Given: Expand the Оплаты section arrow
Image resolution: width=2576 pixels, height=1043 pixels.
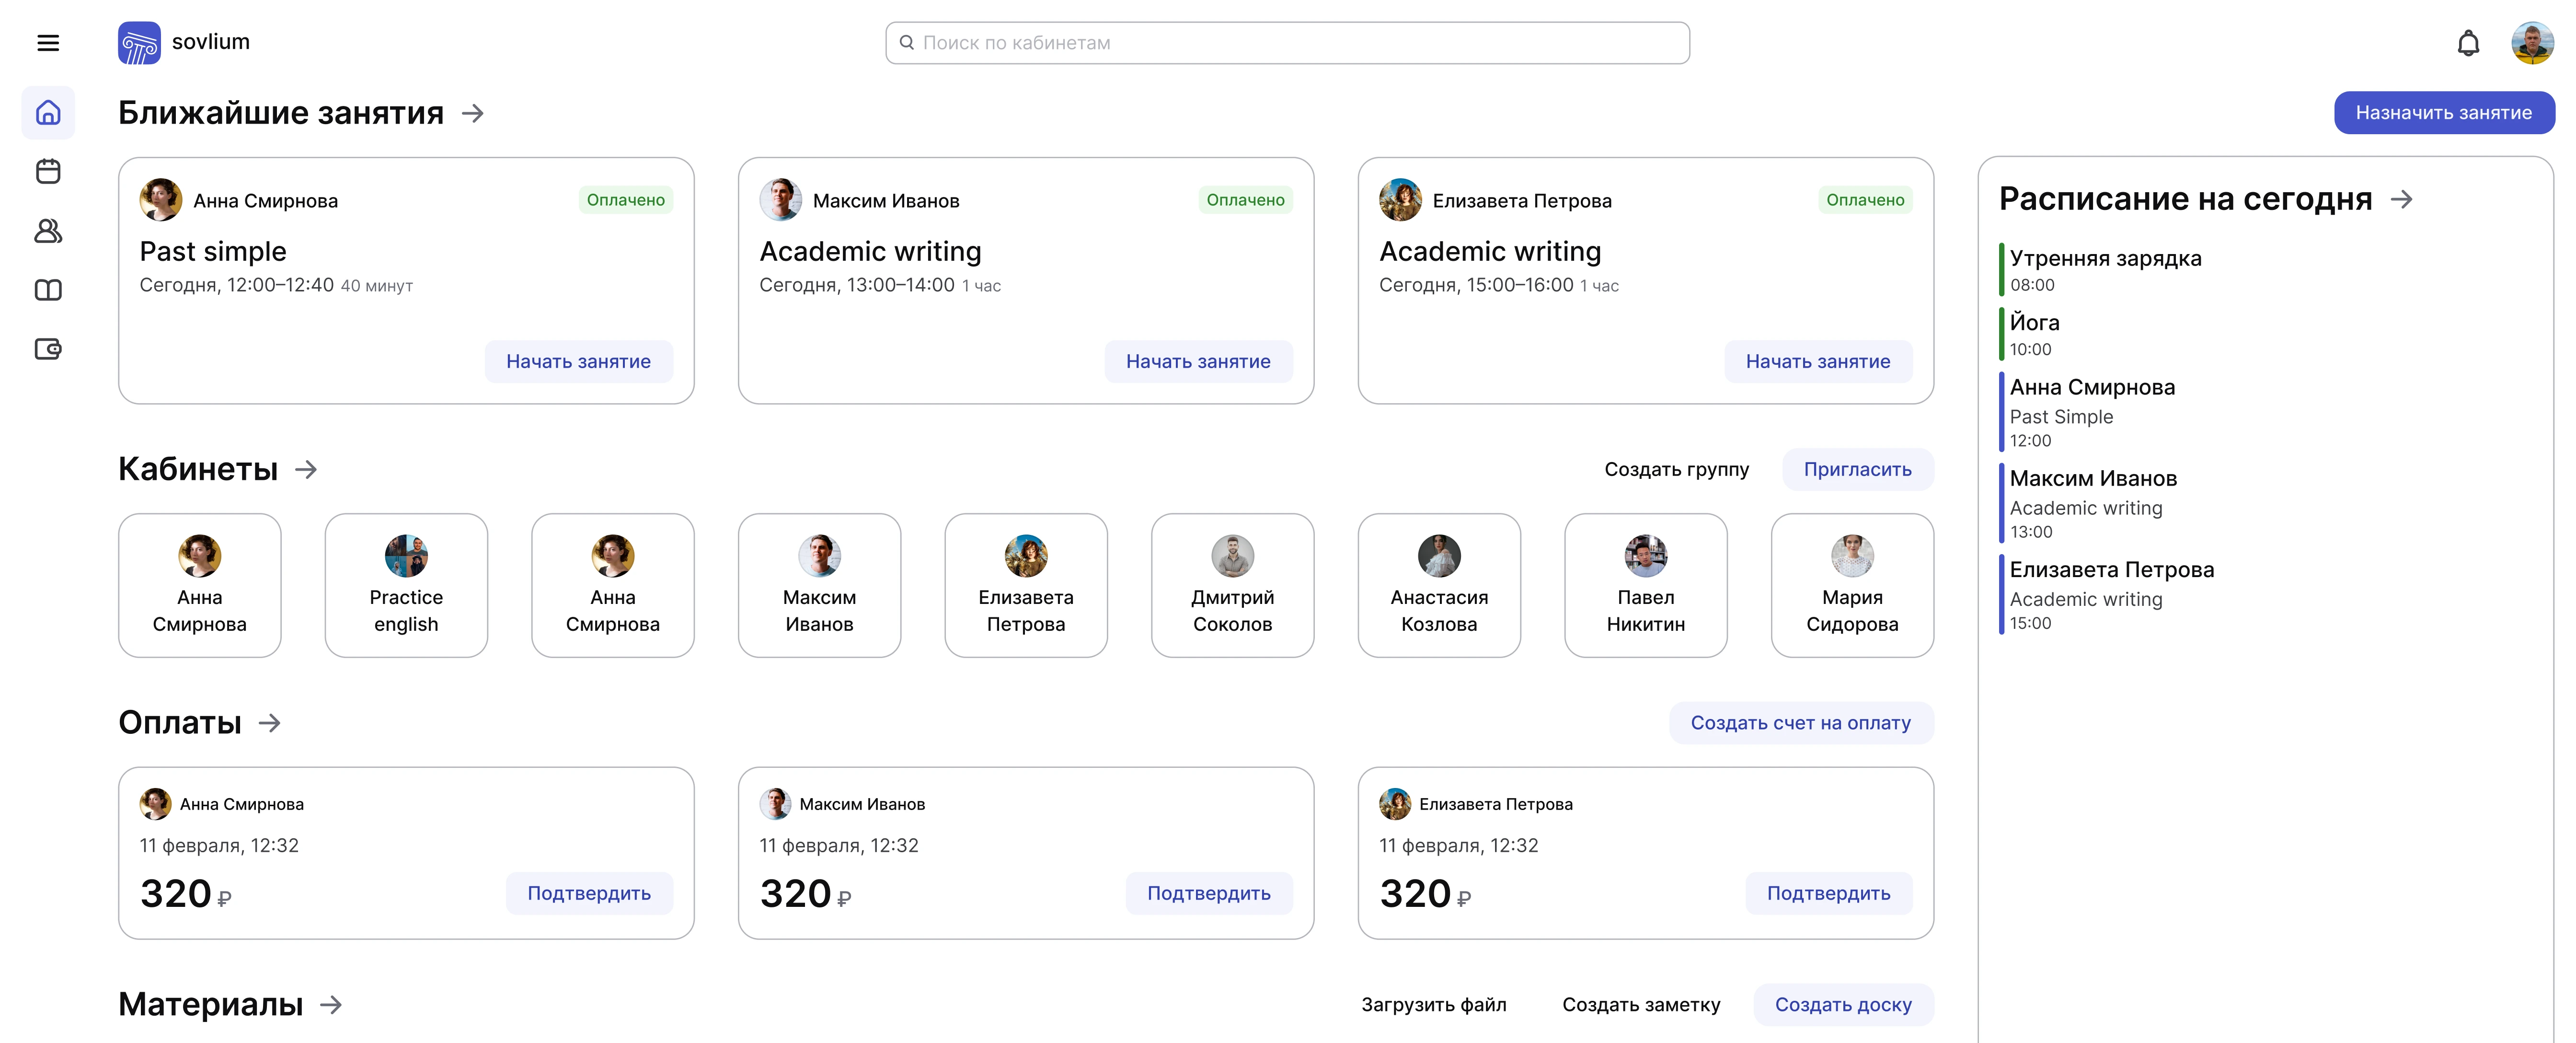Looking at the screenshot, I should click(x=270, y=723).
